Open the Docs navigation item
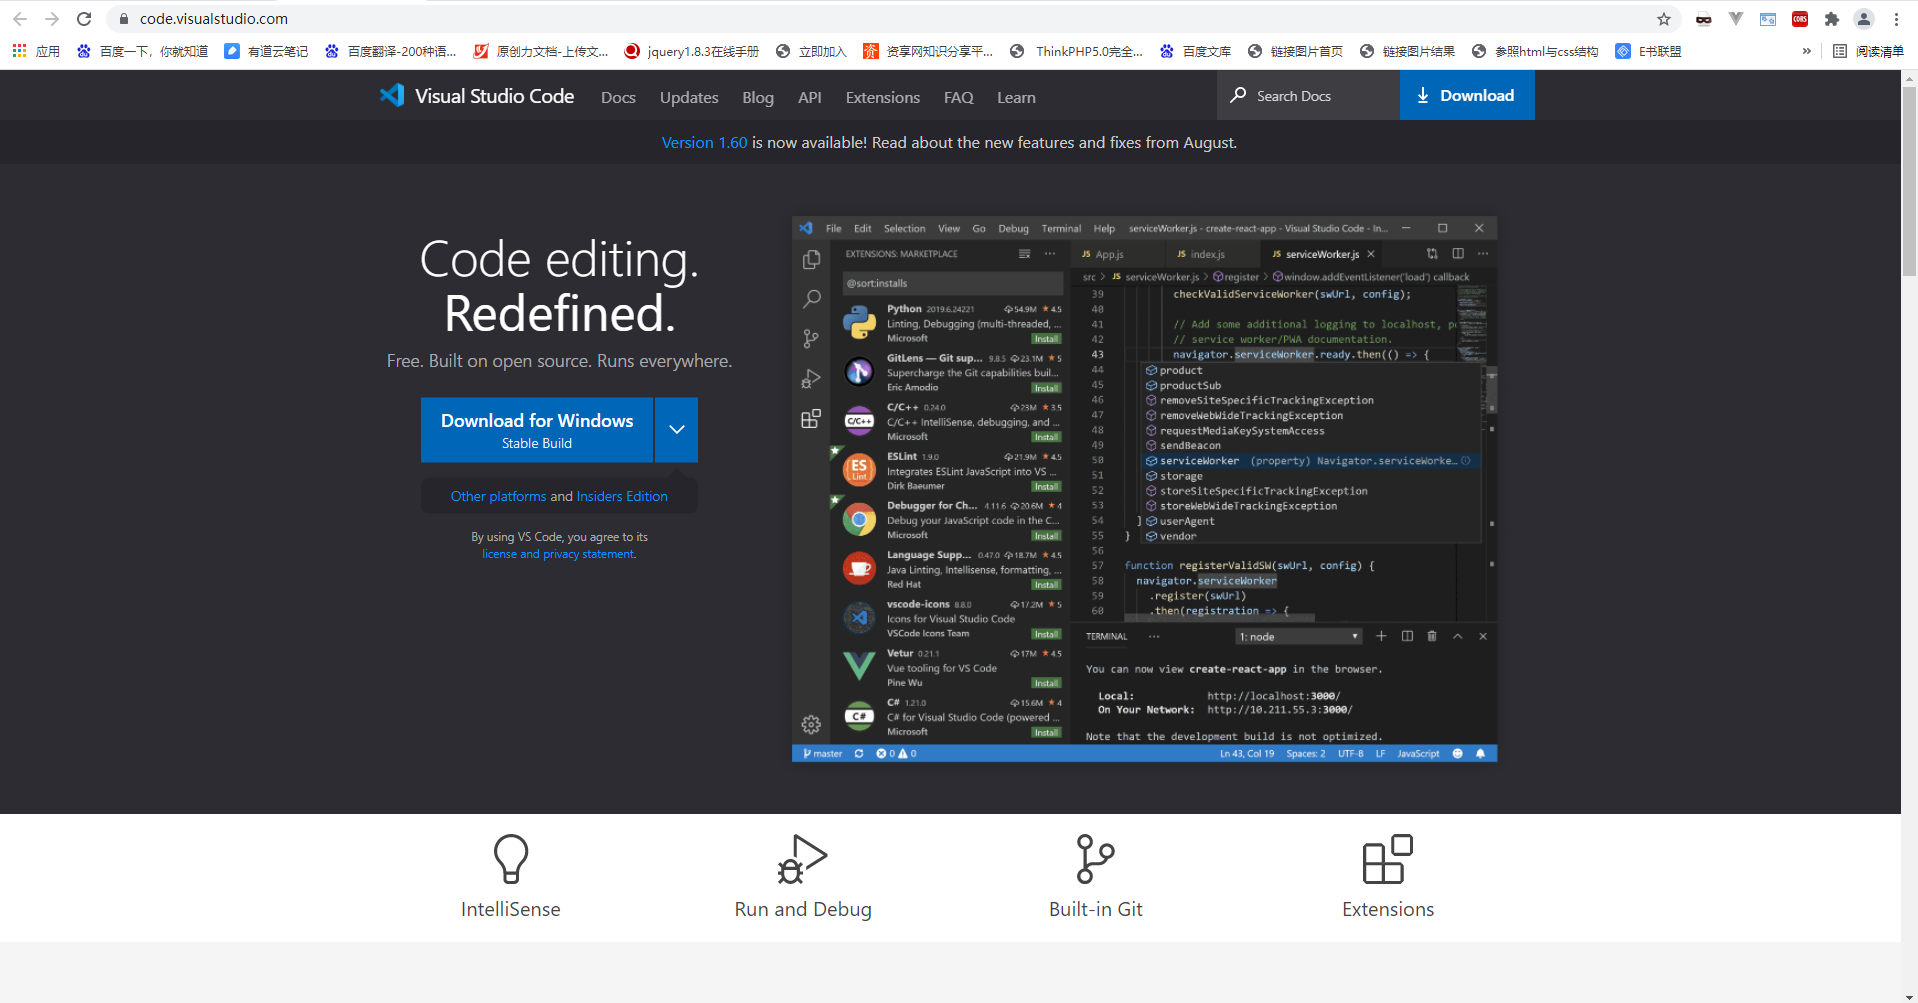The height and width of the screenshot is (1003, 1918). pos(618,97)
